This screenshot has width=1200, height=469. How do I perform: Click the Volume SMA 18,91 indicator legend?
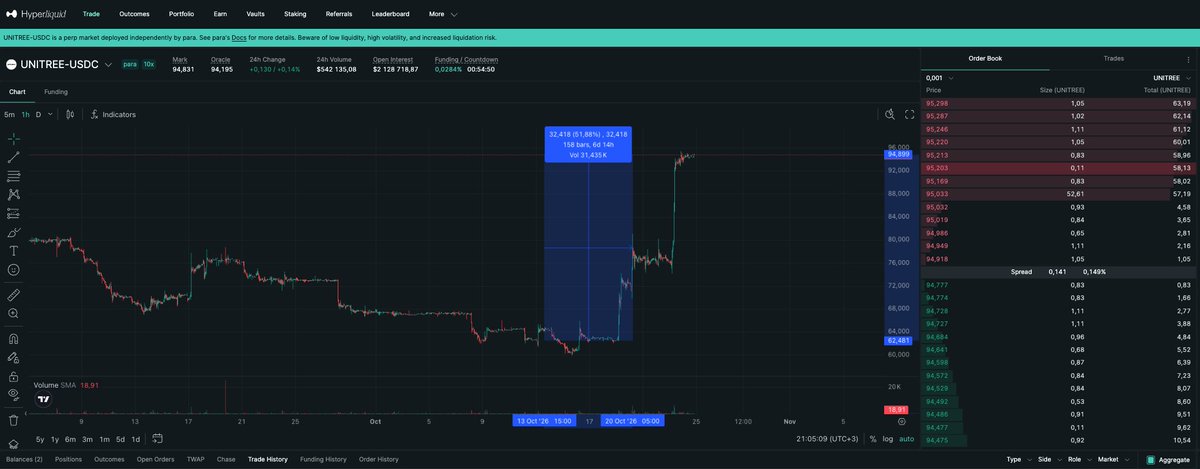(x=65, y=385)
